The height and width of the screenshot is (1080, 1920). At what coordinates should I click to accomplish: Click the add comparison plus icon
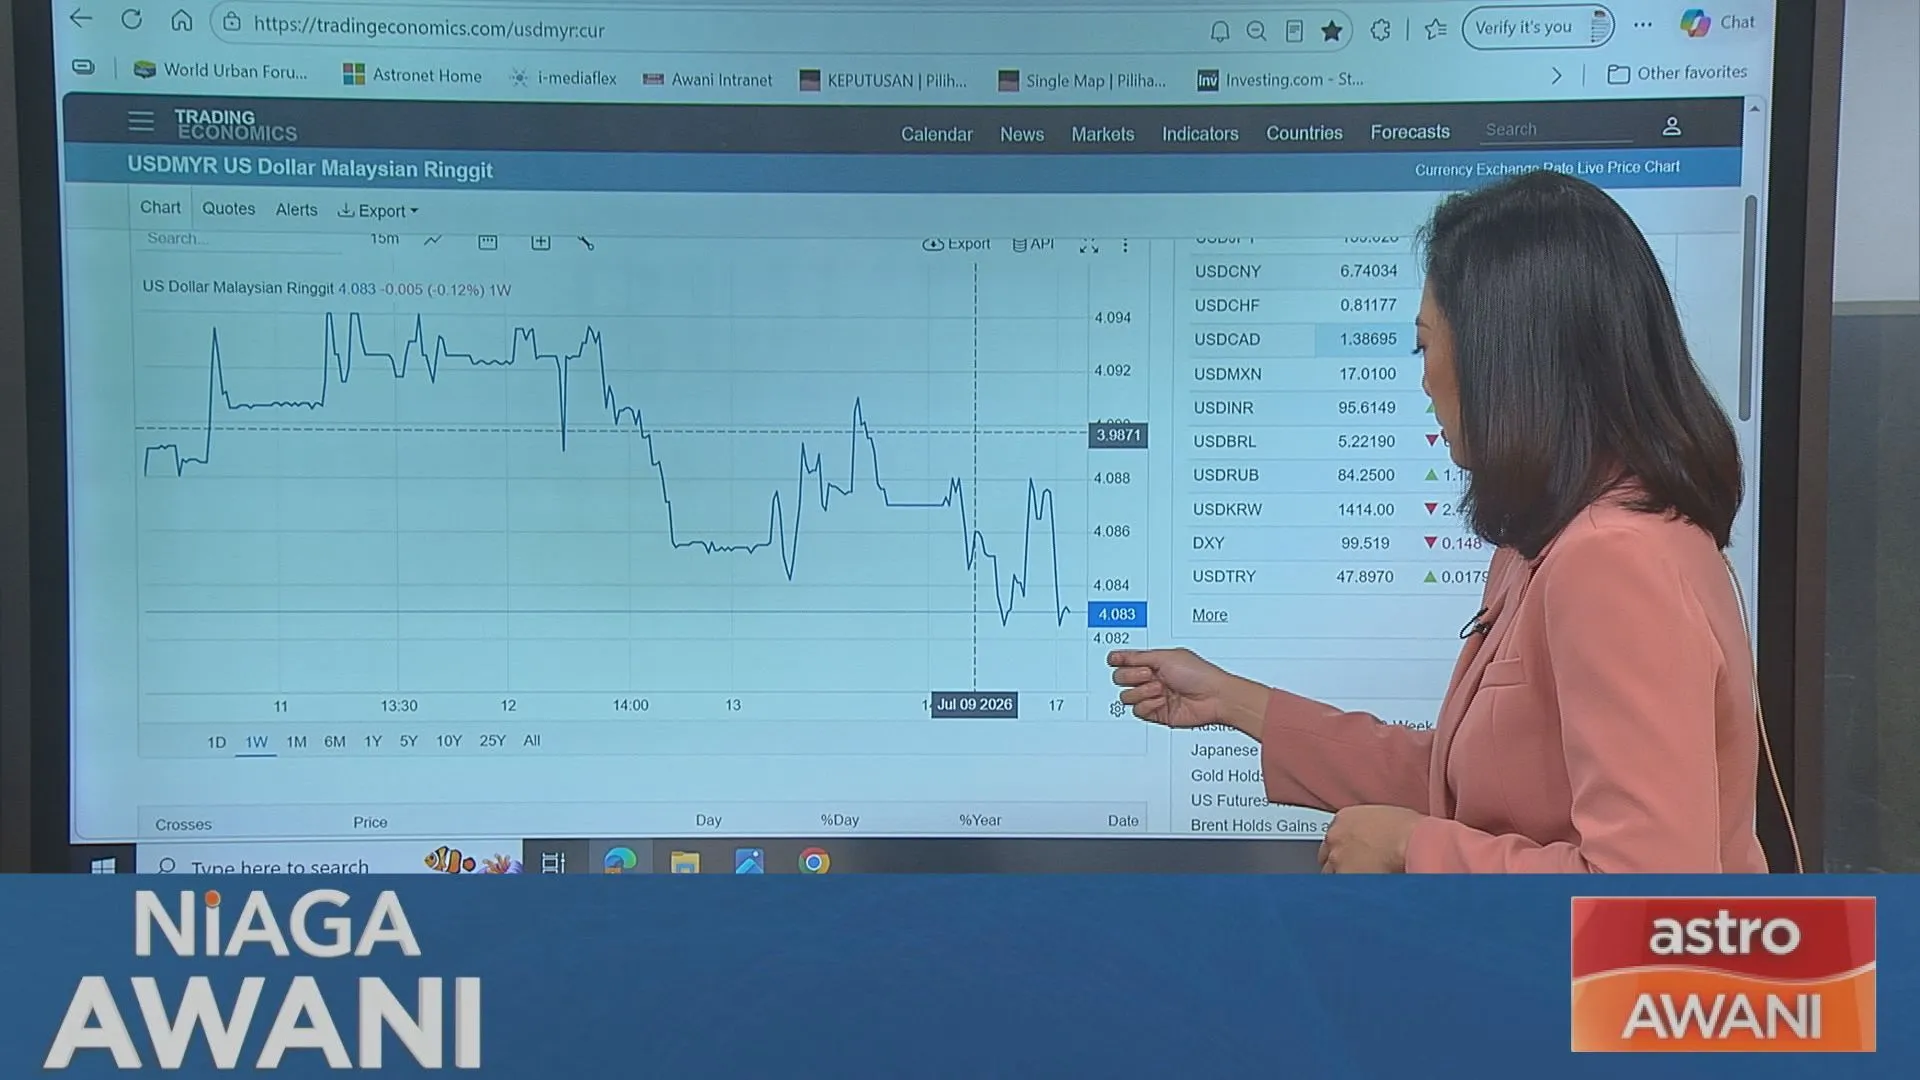[x=541, y=242]
